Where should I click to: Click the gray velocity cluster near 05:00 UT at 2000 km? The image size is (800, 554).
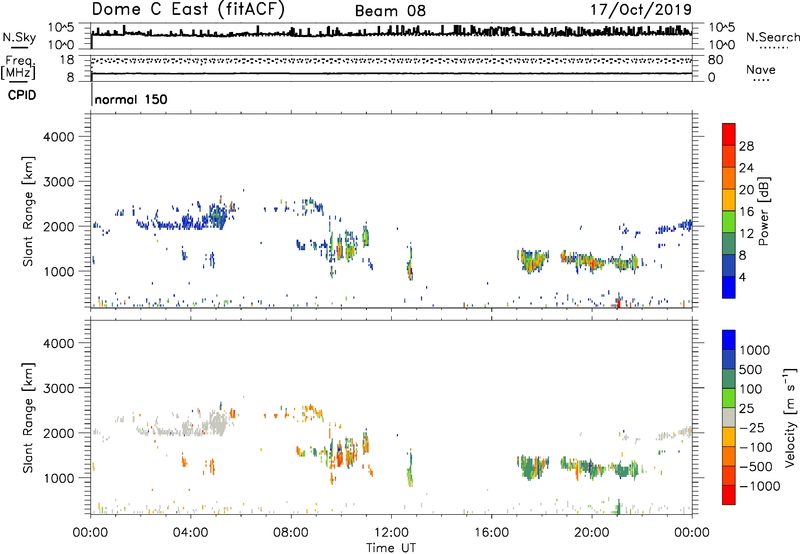point(218,423)
